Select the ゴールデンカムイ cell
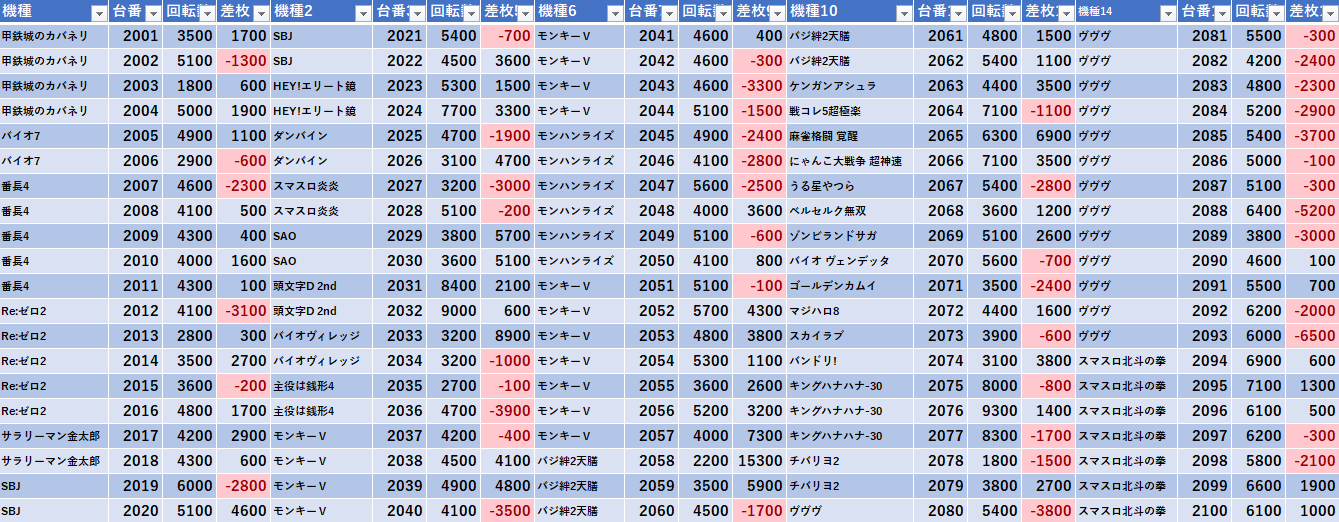 point(851,286)
